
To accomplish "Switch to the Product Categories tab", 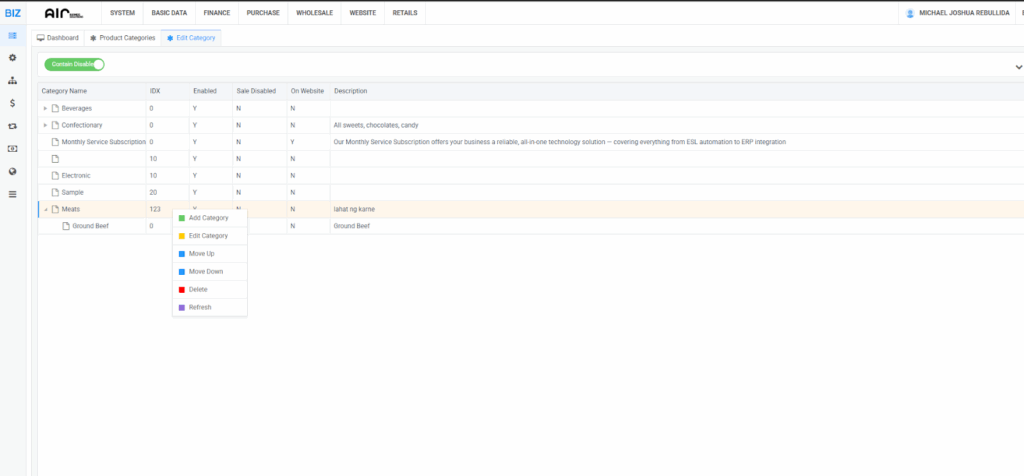I will coord(122,37).
